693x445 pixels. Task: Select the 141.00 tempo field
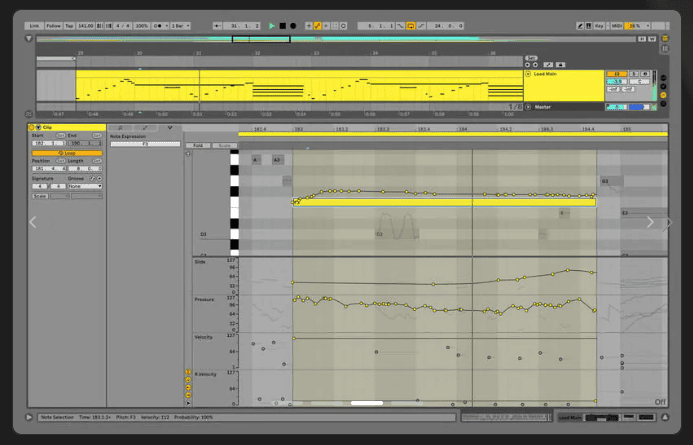[86, 26]
